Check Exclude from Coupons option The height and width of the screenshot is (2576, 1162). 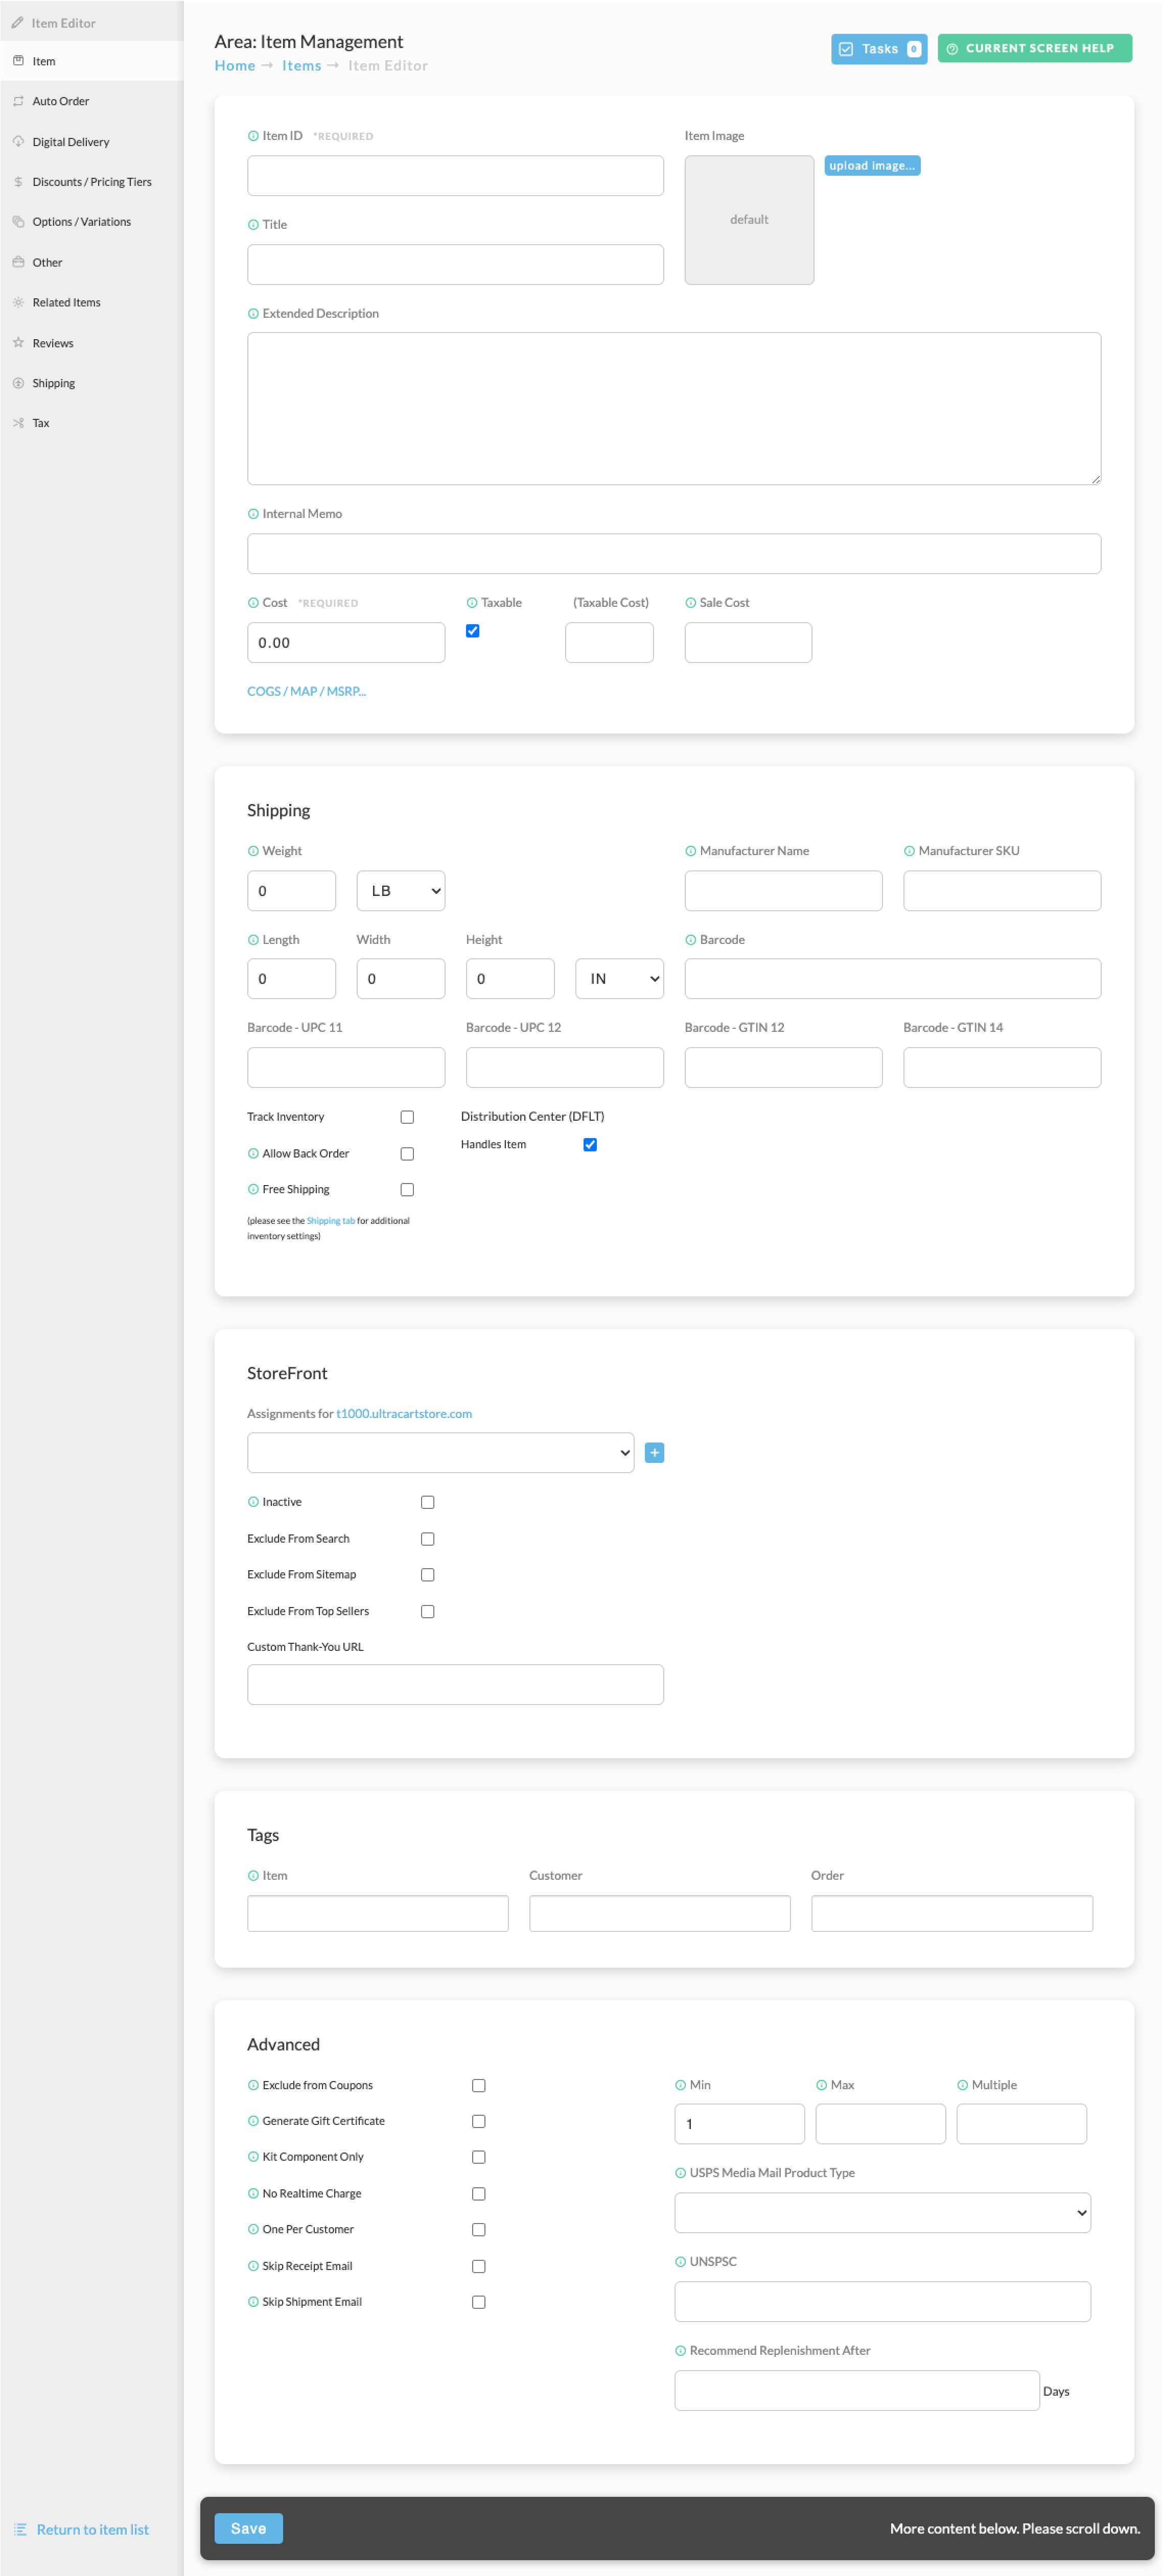[x=479, y=2085]
